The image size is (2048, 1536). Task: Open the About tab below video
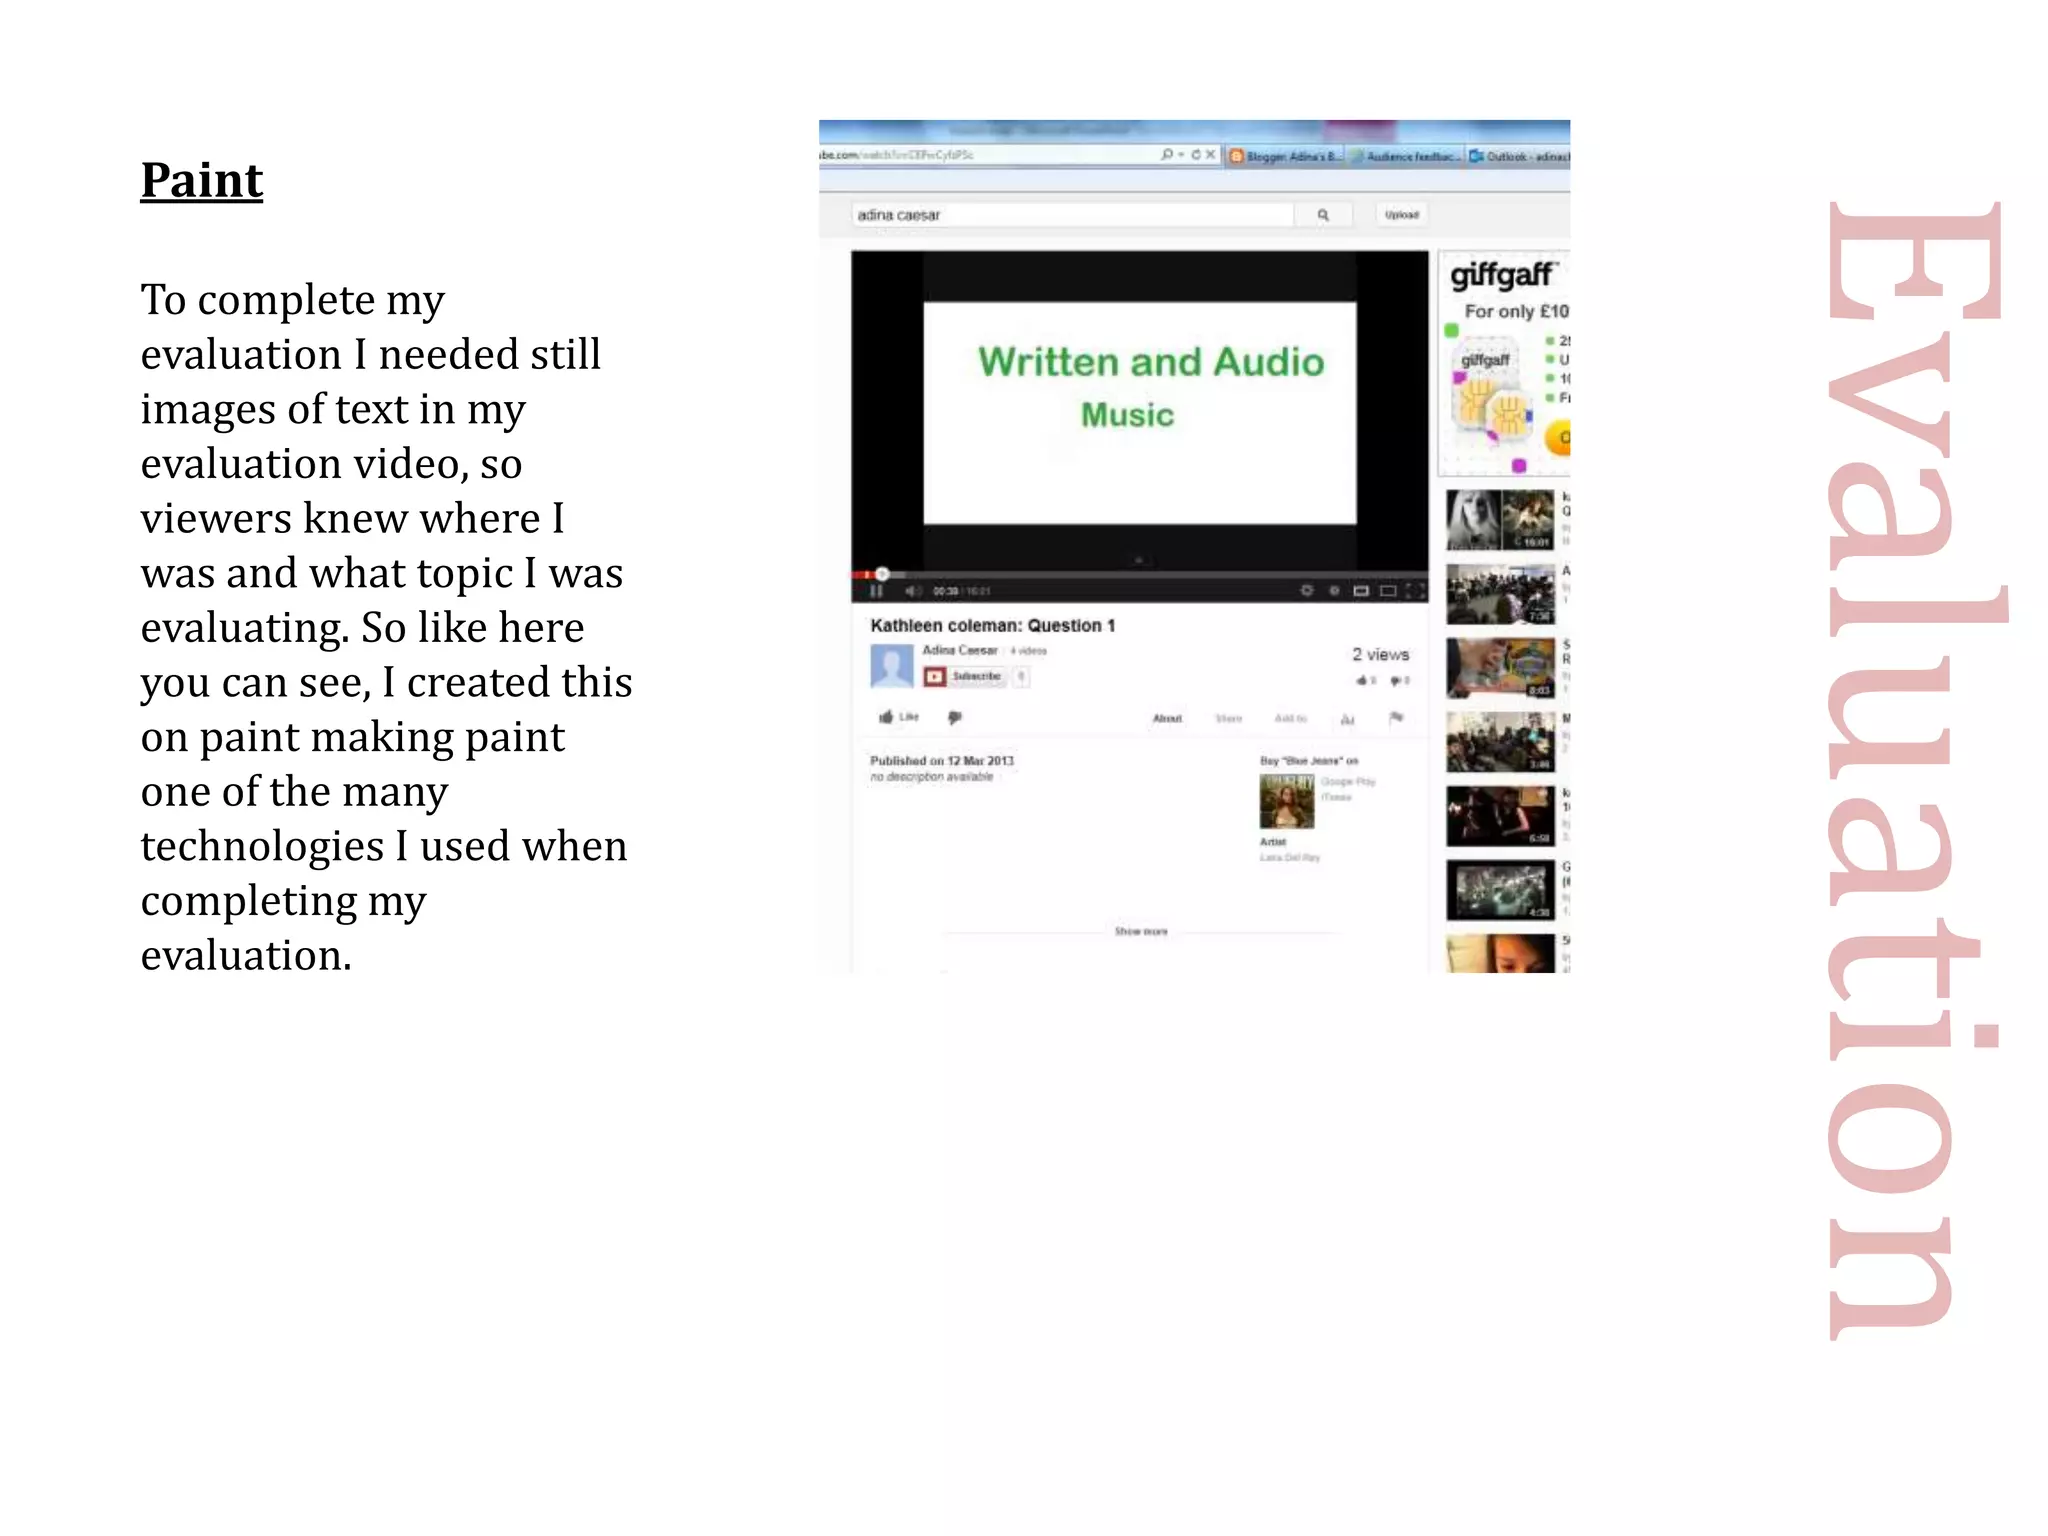1167,718
